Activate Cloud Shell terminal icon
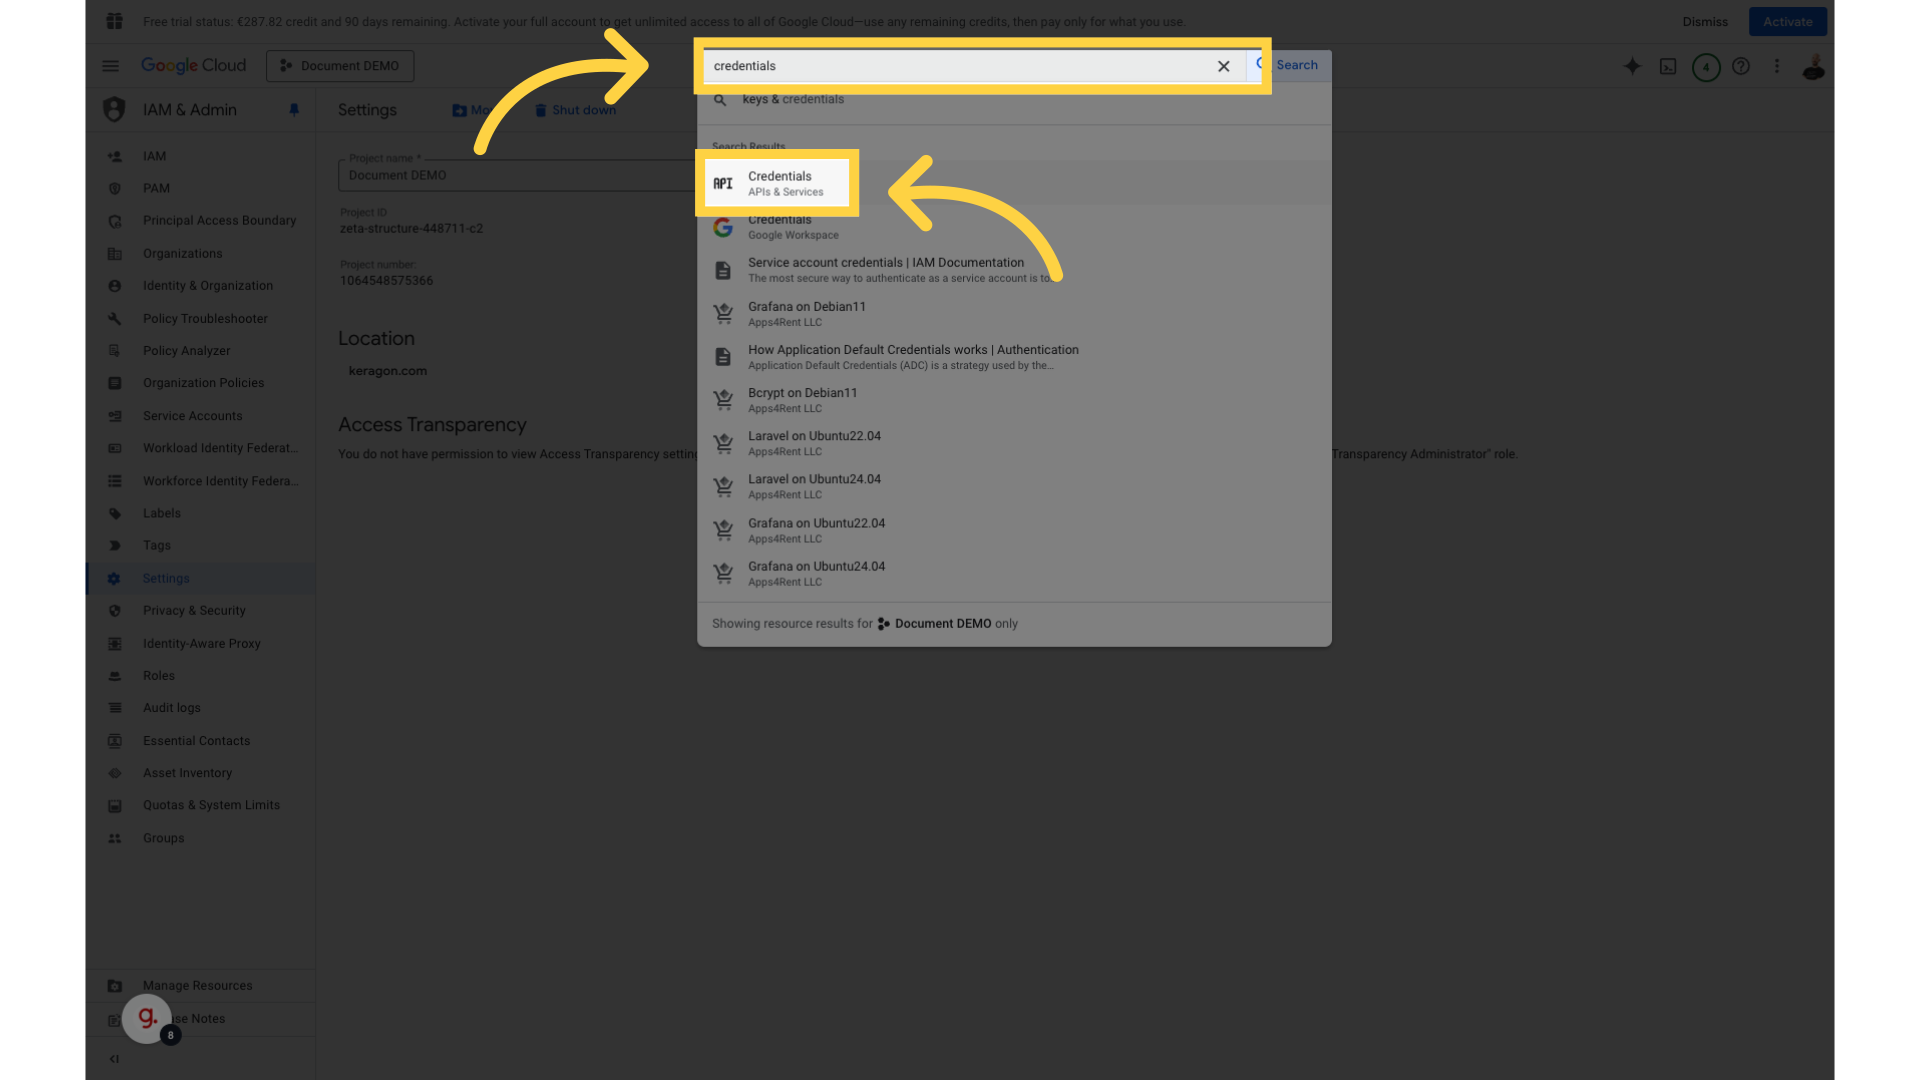 [1668, 66]
